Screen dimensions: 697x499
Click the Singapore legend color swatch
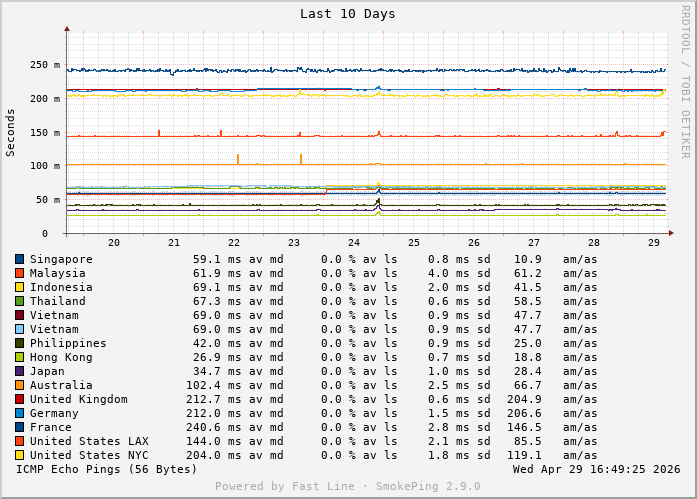point(19,259)
